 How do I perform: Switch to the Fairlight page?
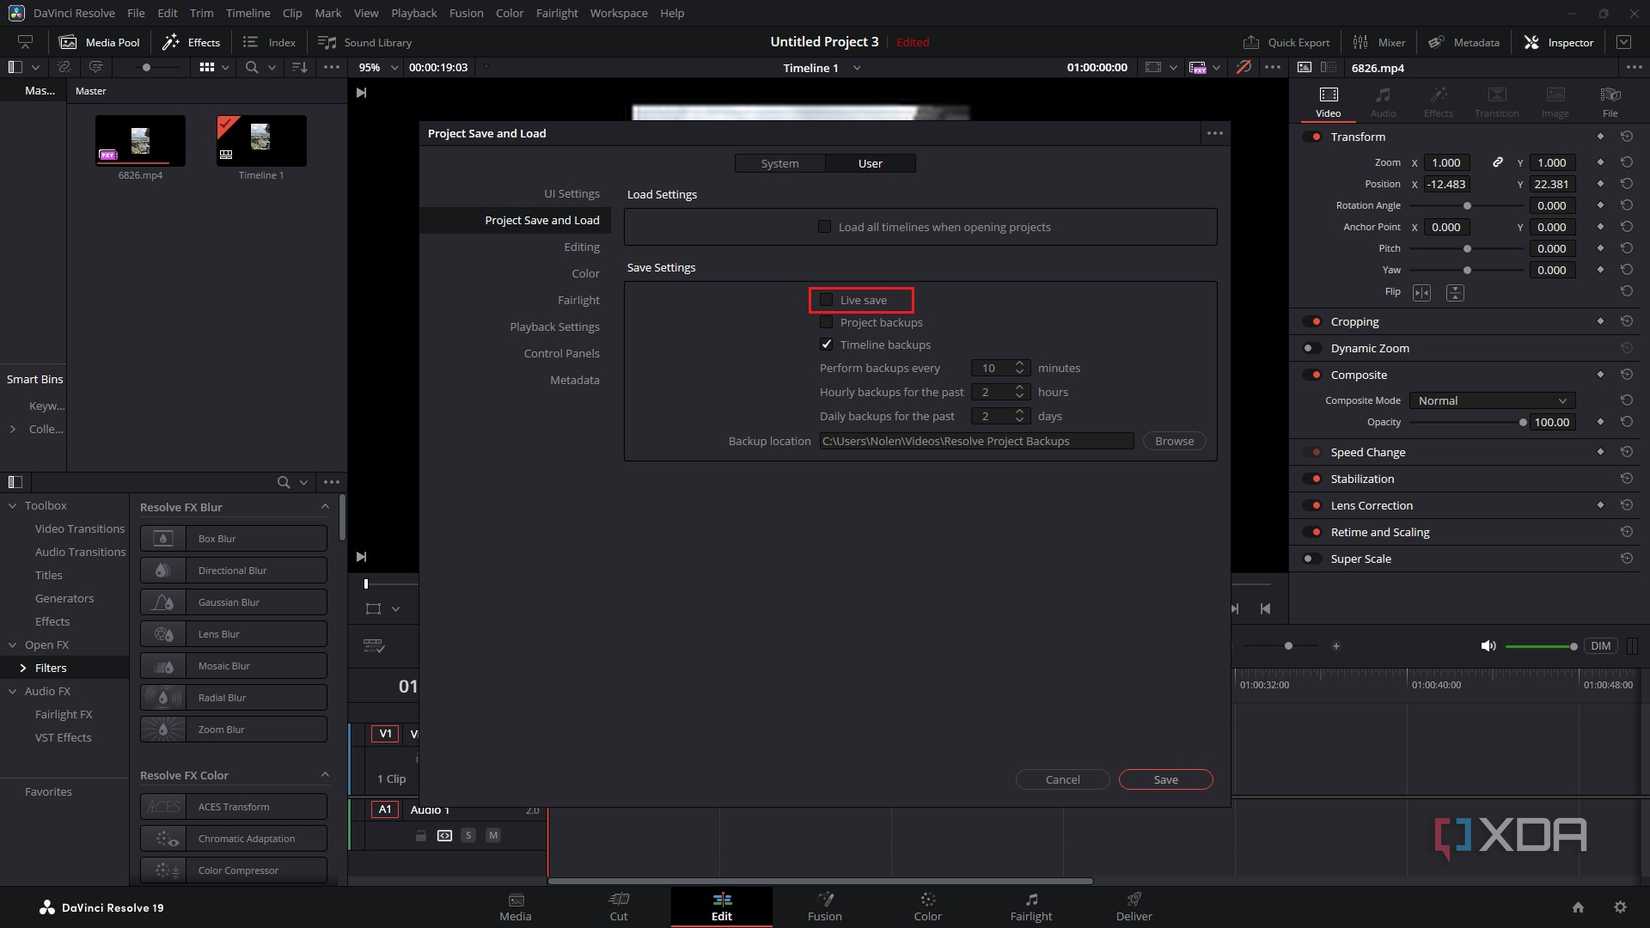[x=1030, y=907]
